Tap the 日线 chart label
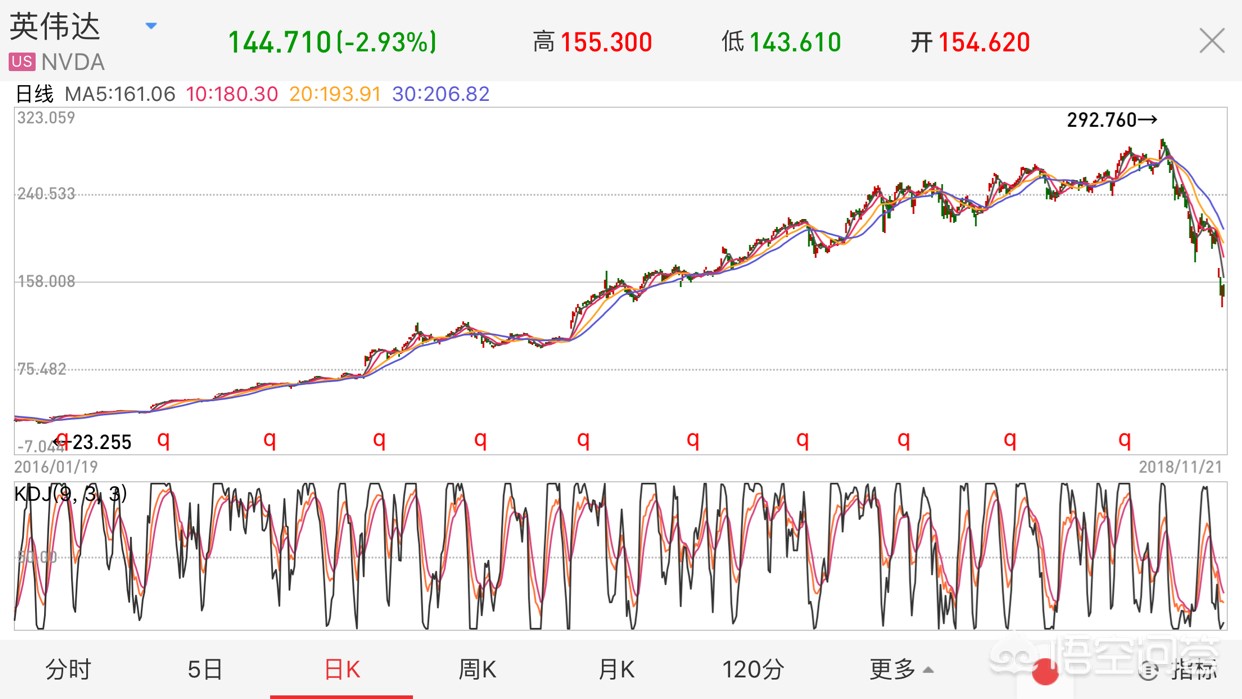The width and height of the screenshot is (1242, 699). [34, 94]
